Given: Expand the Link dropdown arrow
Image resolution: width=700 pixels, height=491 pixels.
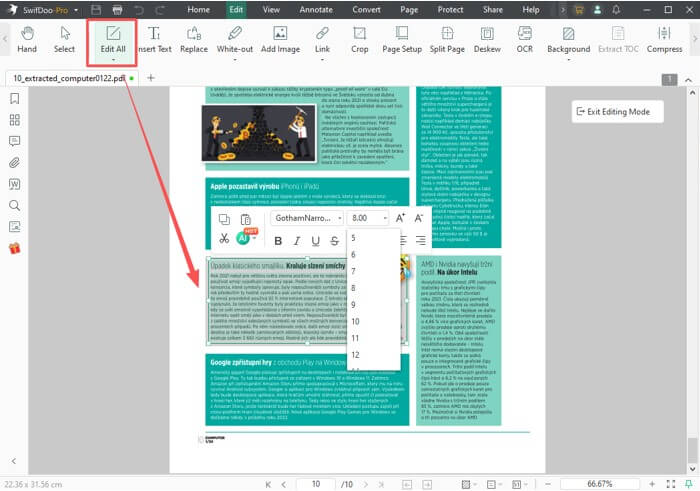Looking at the screenshot, I should coord(322,59).
